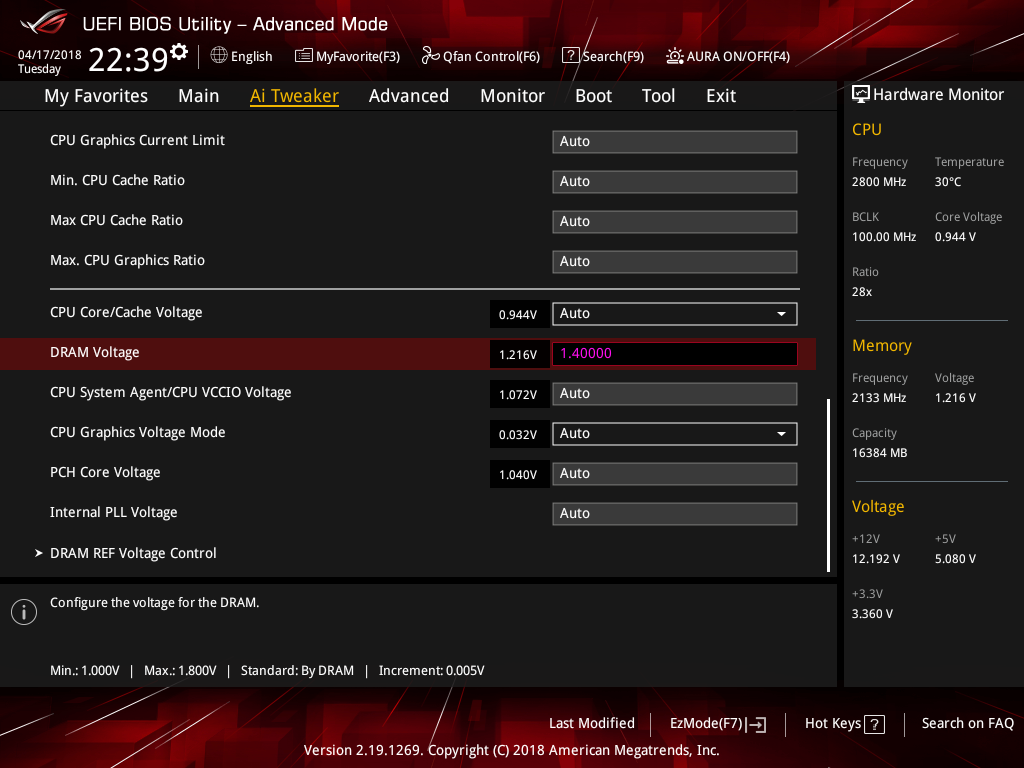Click the 28x ratio value
Image resolution: width=1024 pixels, height=768 pixels.
point(862,292)
